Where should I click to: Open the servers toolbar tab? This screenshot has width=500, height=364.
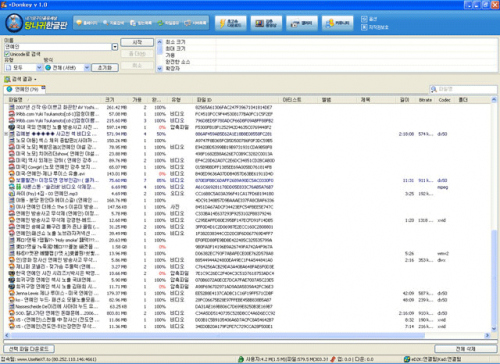point(195,23)
